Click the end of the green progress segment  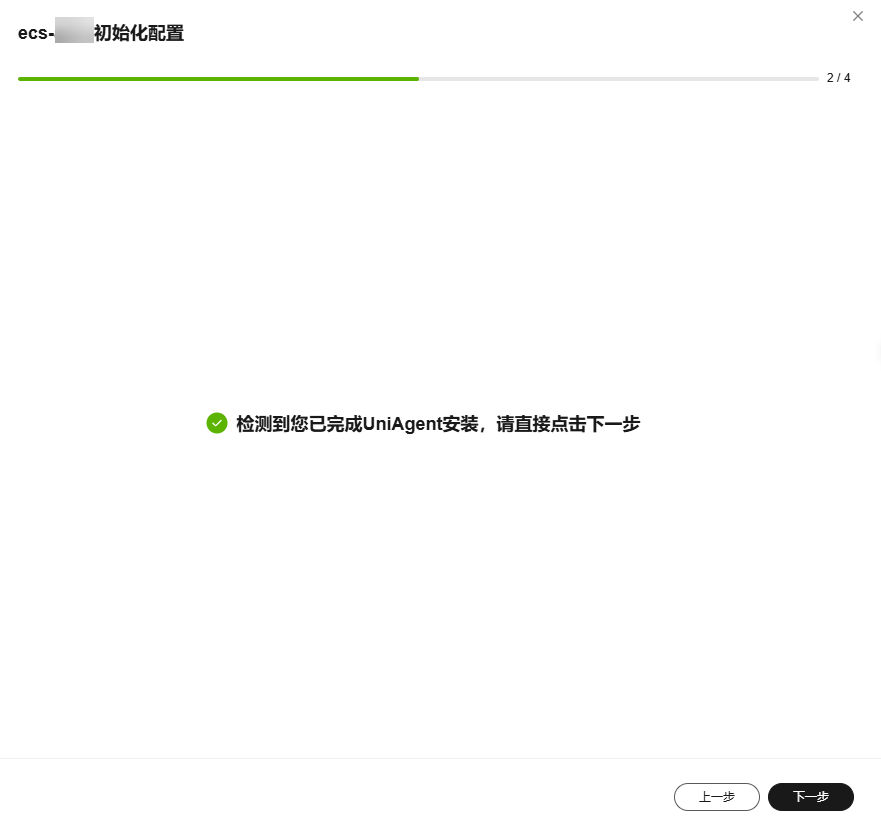point(418,78)
